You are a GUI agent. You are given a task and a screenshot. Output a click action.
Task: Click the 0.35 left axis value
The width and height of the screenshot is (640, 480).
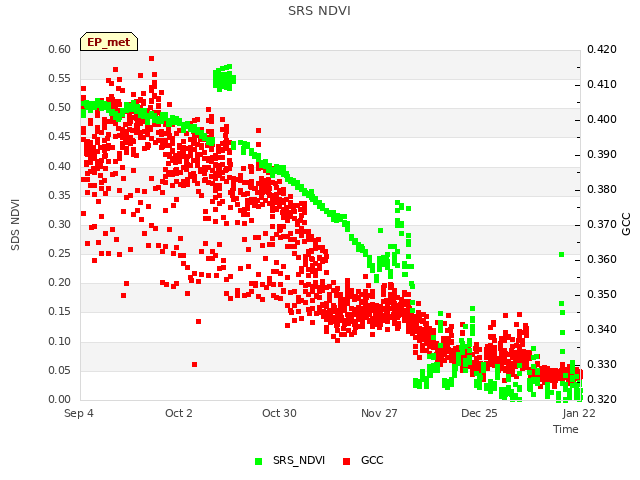(x=60, y=195)
